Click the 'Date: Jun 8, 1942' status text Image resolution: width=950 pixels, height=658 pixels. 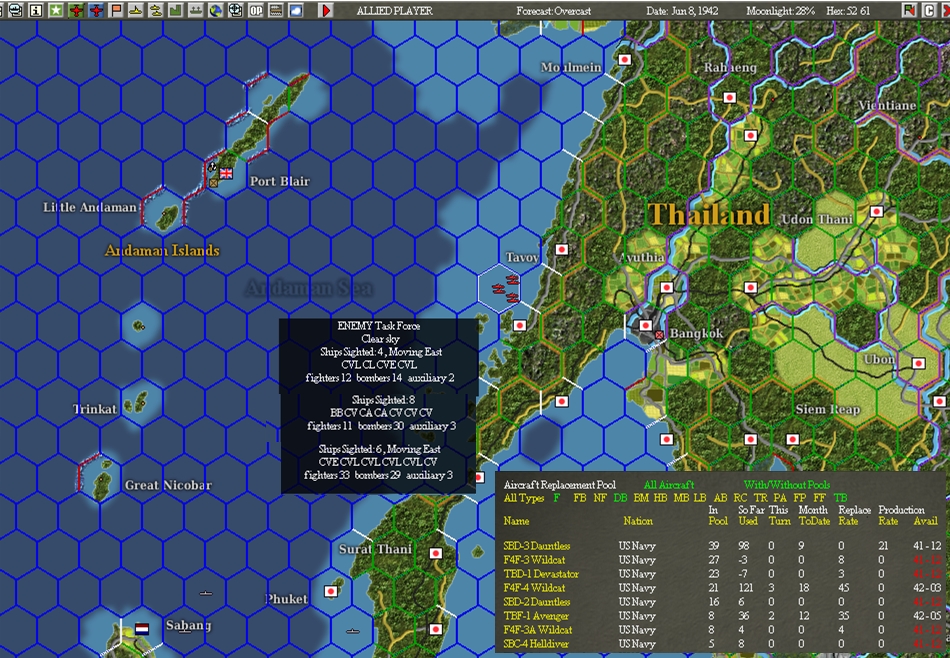(682, 11)
